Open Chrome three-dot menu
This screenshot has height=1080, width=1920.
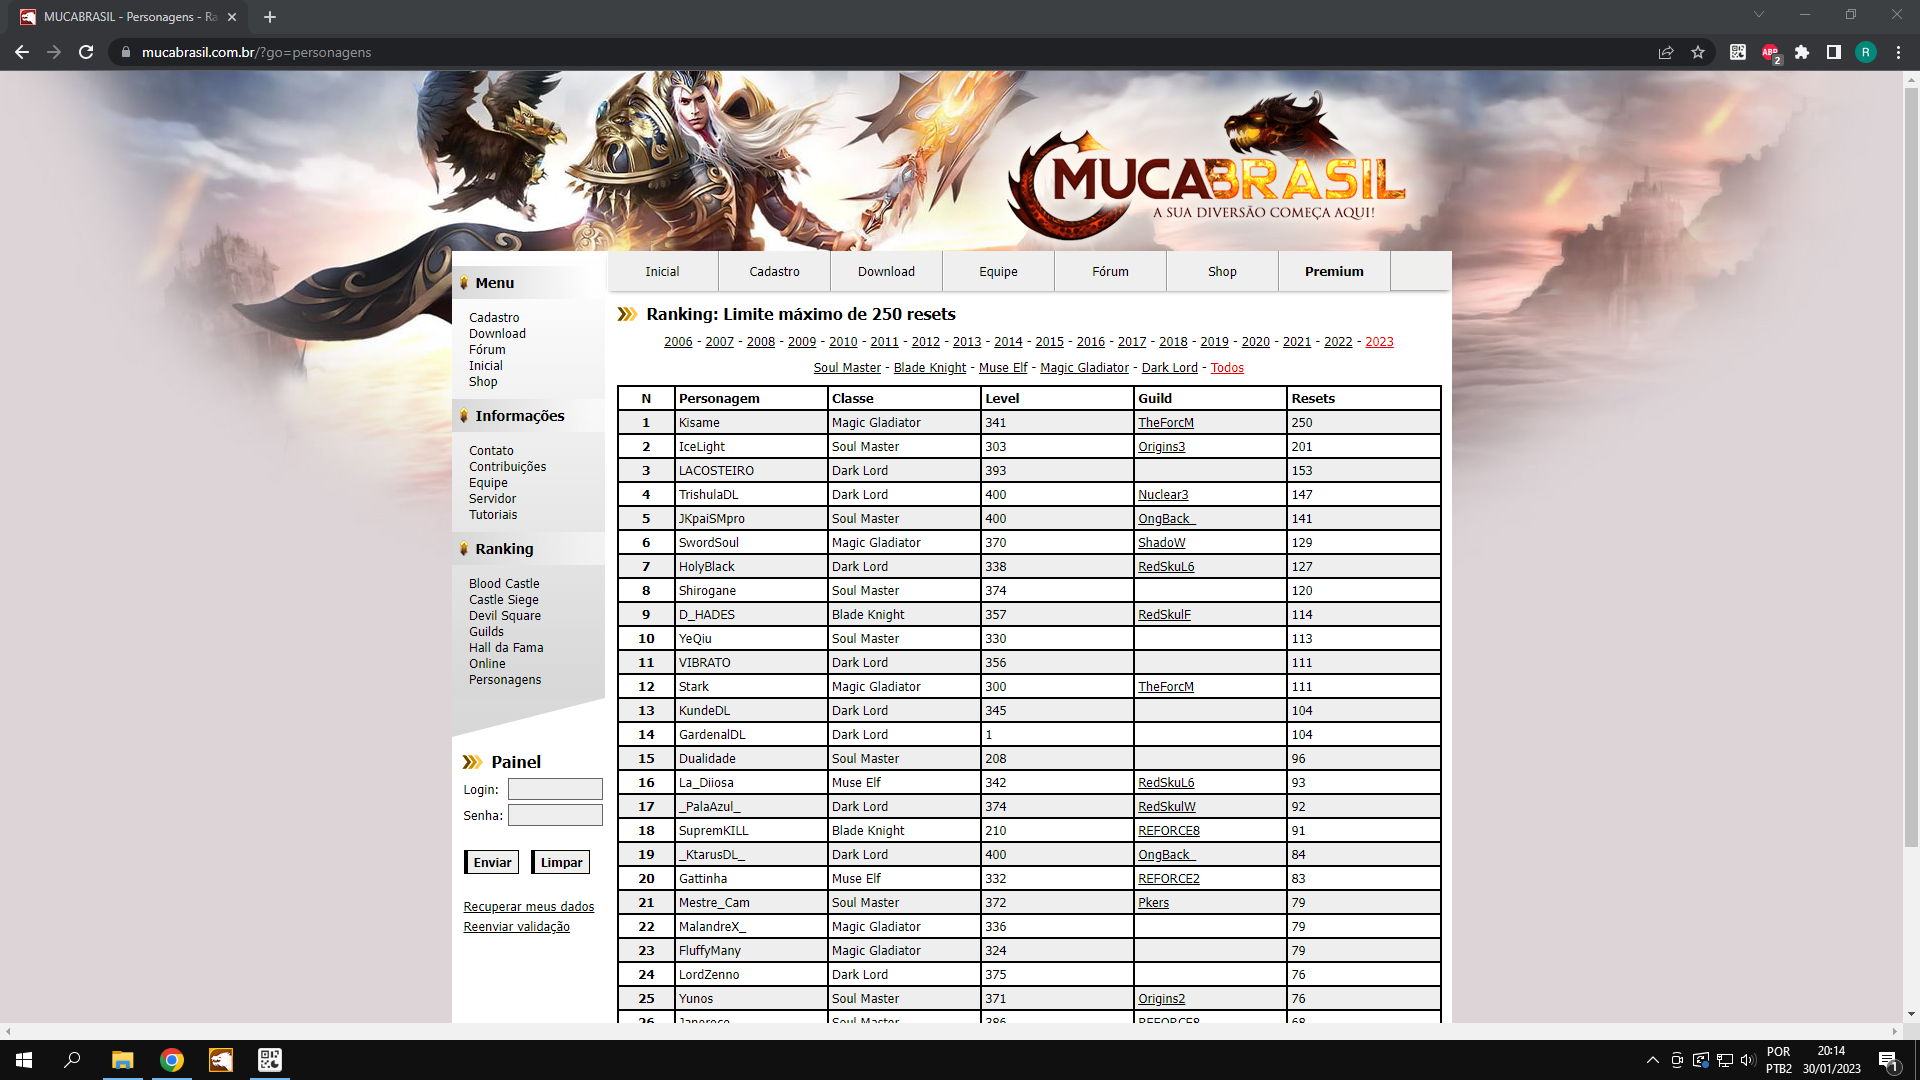click(x=1898, y=52)
